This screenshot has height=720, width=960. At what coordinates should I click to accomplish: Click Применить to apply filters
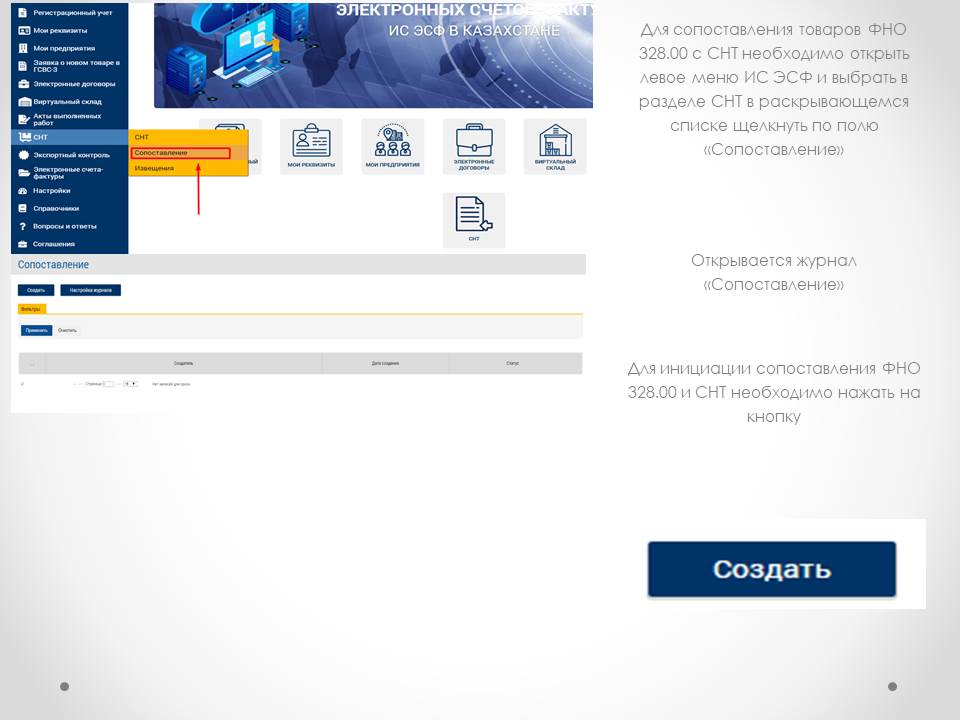(36, 330)
